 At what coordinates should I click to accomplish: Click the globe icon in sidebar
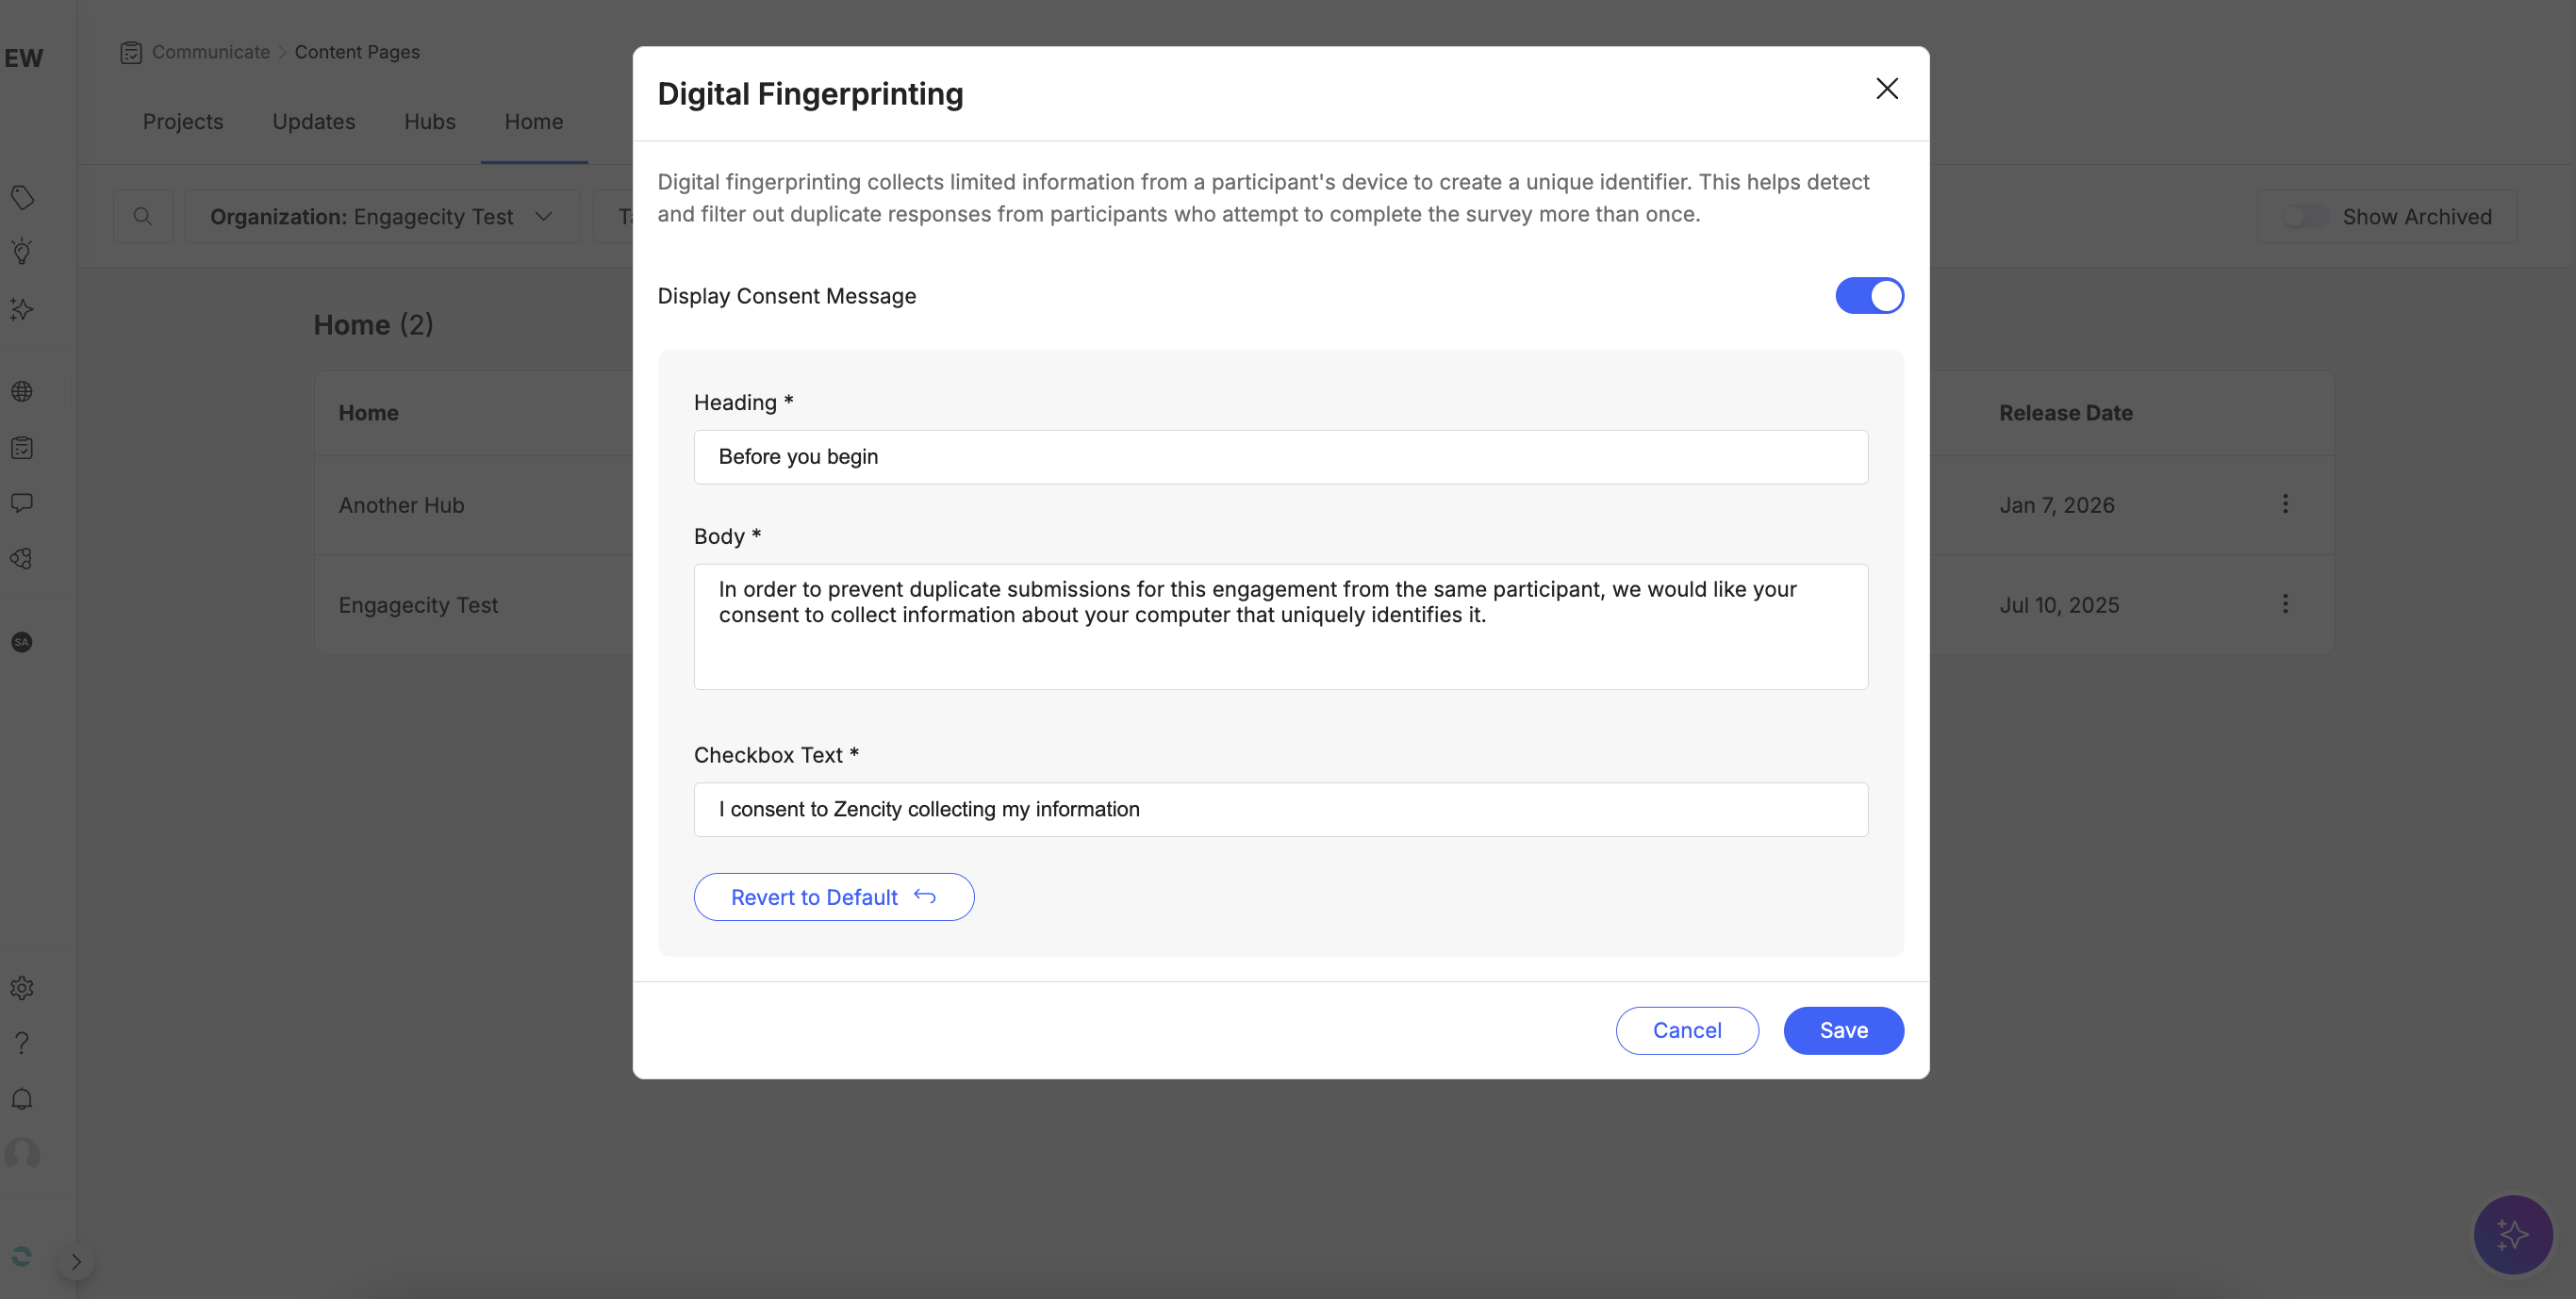[22, 391]
